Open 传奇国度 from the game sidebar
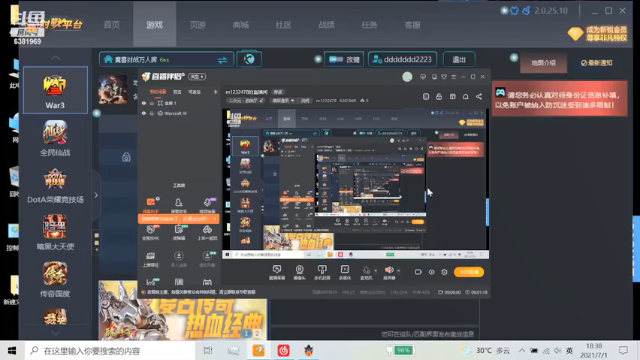 pos(55,280)
